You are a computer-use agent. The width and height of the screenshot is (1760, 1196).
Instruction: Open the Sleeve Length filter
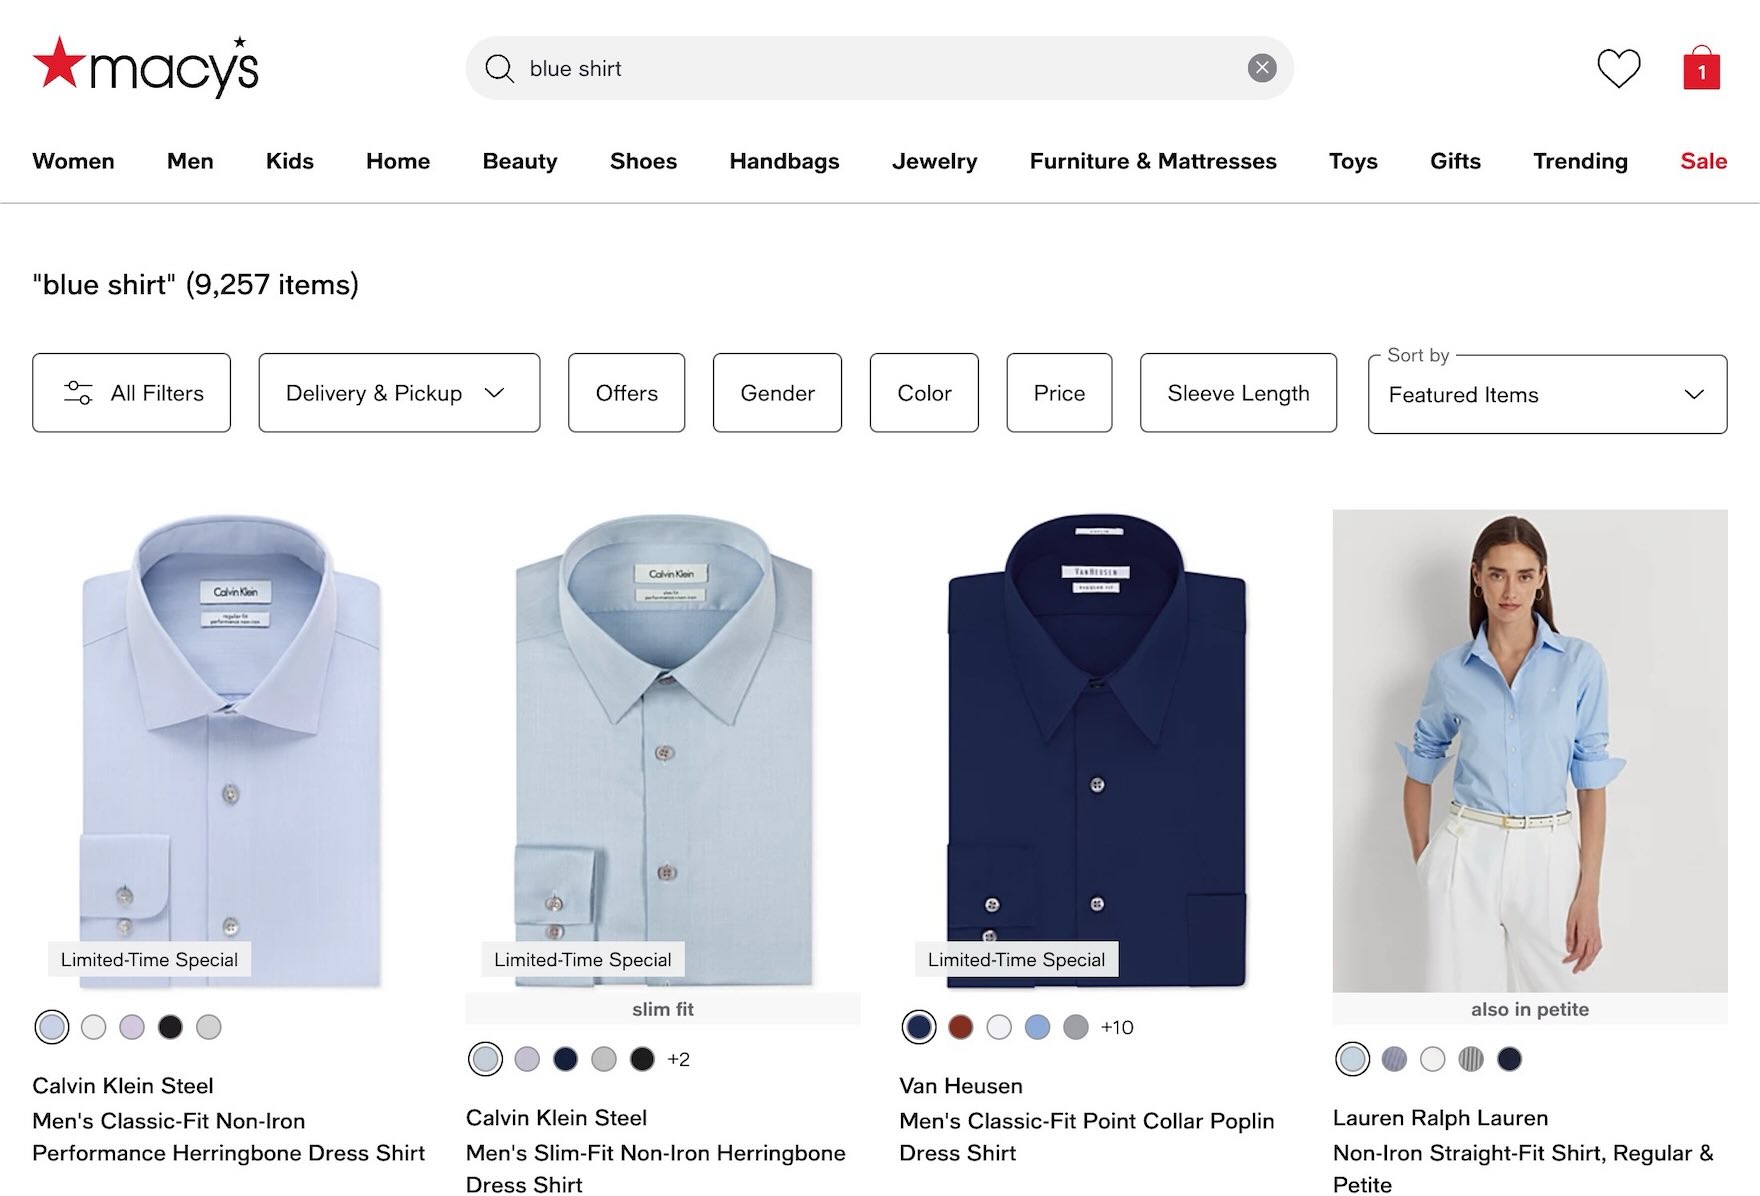[x=1238, y=392]
